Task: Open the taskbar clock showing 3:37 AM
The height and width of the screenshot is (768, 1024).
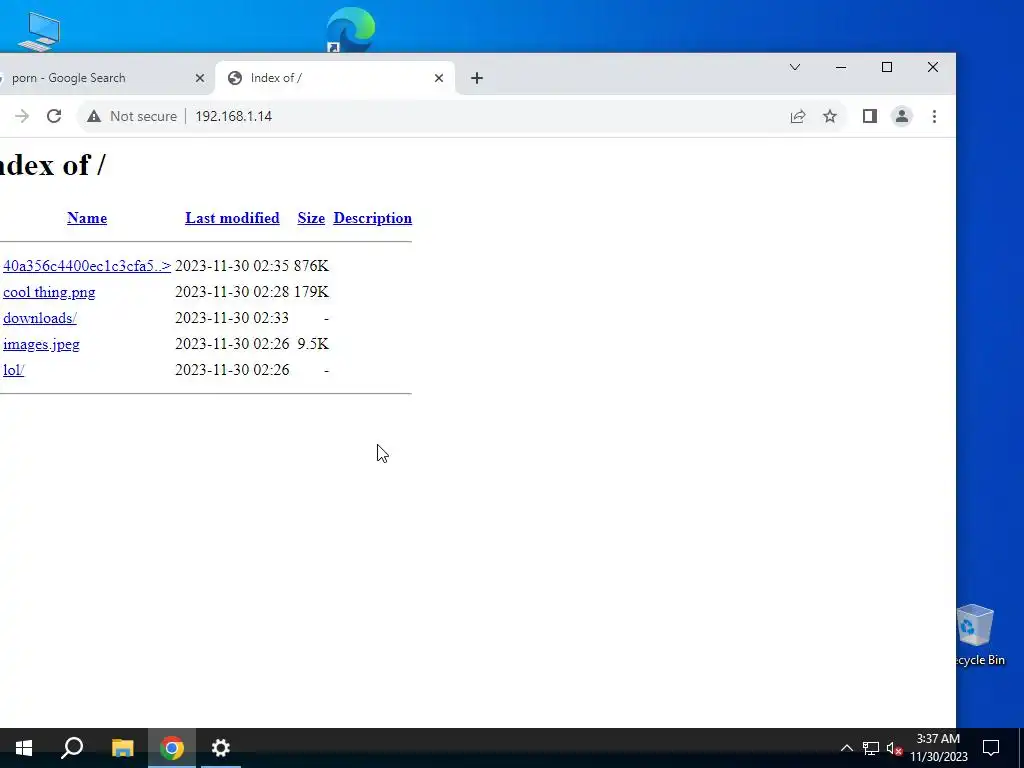Action: pos(938,748)
